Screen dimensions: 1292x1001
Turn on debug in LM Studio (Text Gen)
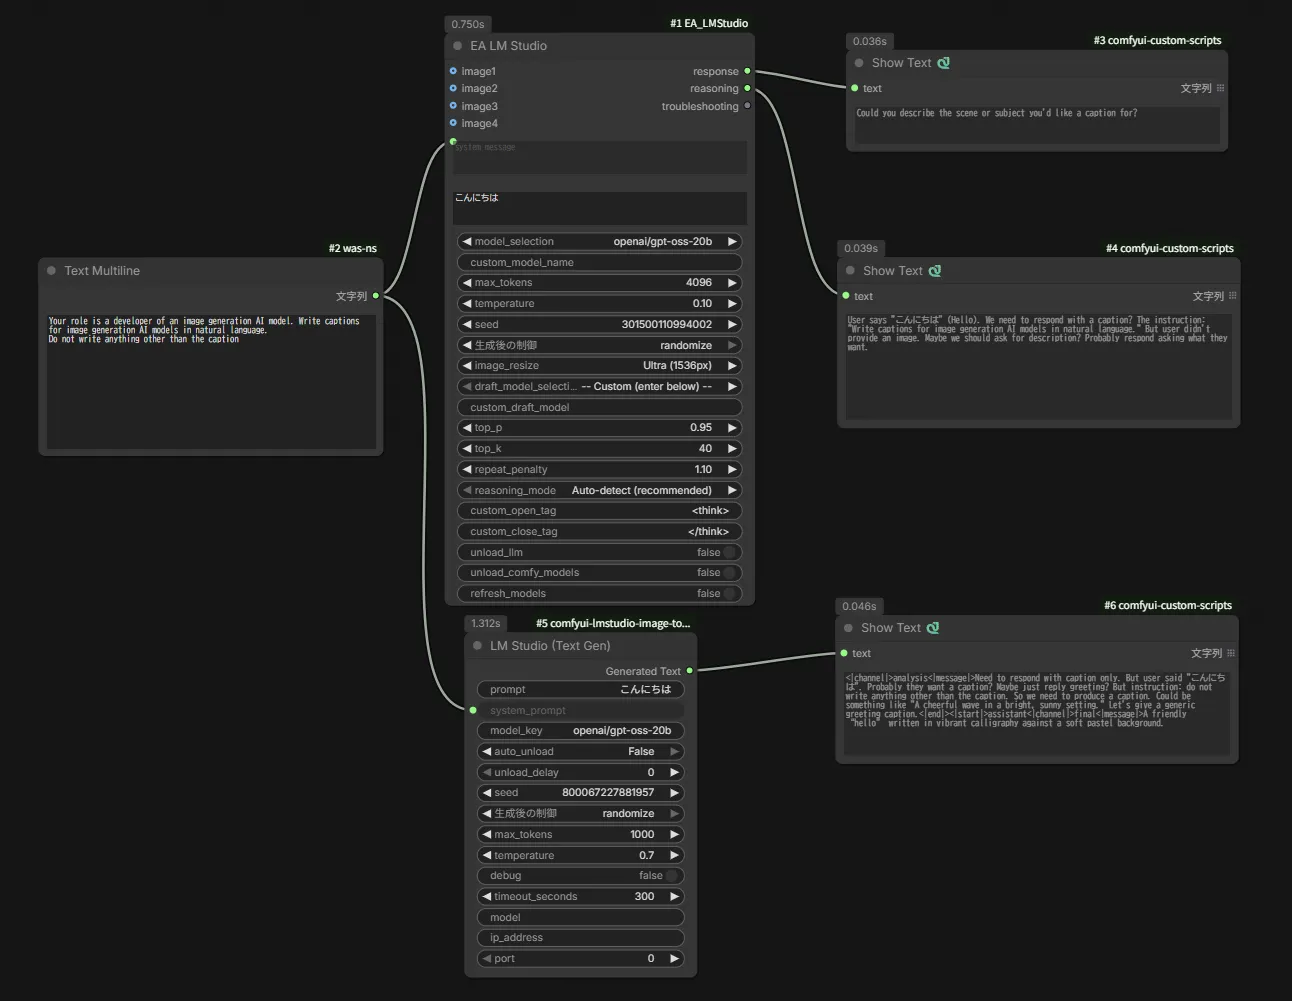[x=672, y=876]
